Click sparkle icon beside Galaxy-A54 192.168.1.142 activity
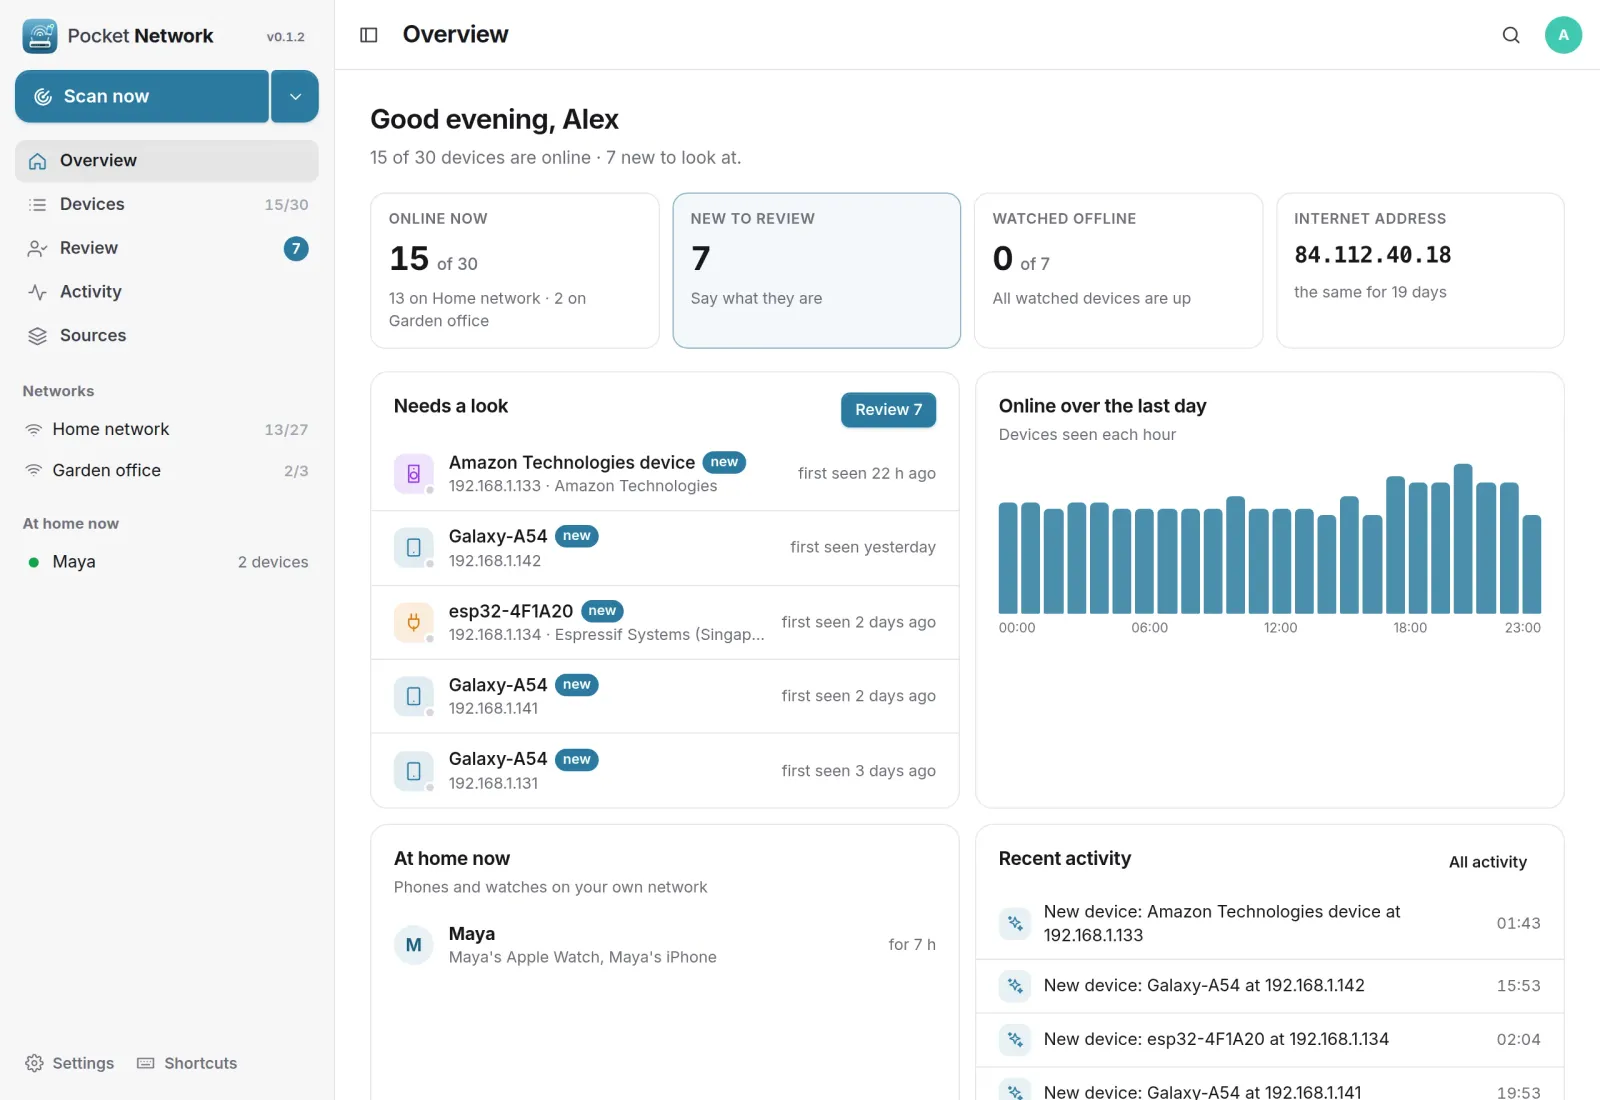 pyautogui.click(x=1015, y=986)
